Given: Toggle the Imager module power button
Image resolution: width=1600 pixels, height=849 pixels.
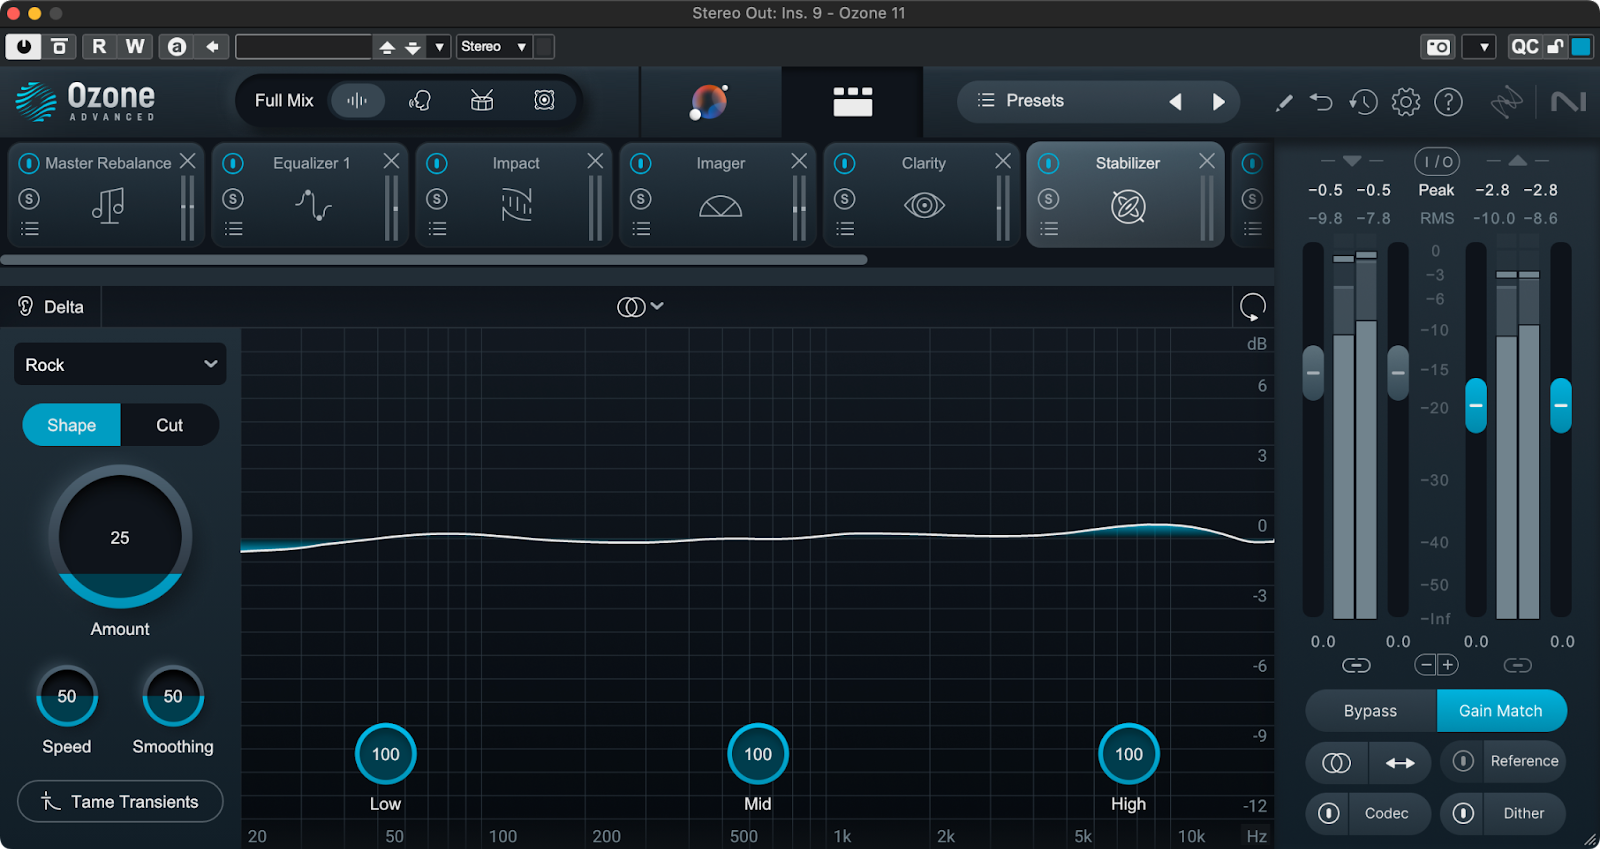Looking at the screenshot, I should pyautogui.click(x=641, y=163).
